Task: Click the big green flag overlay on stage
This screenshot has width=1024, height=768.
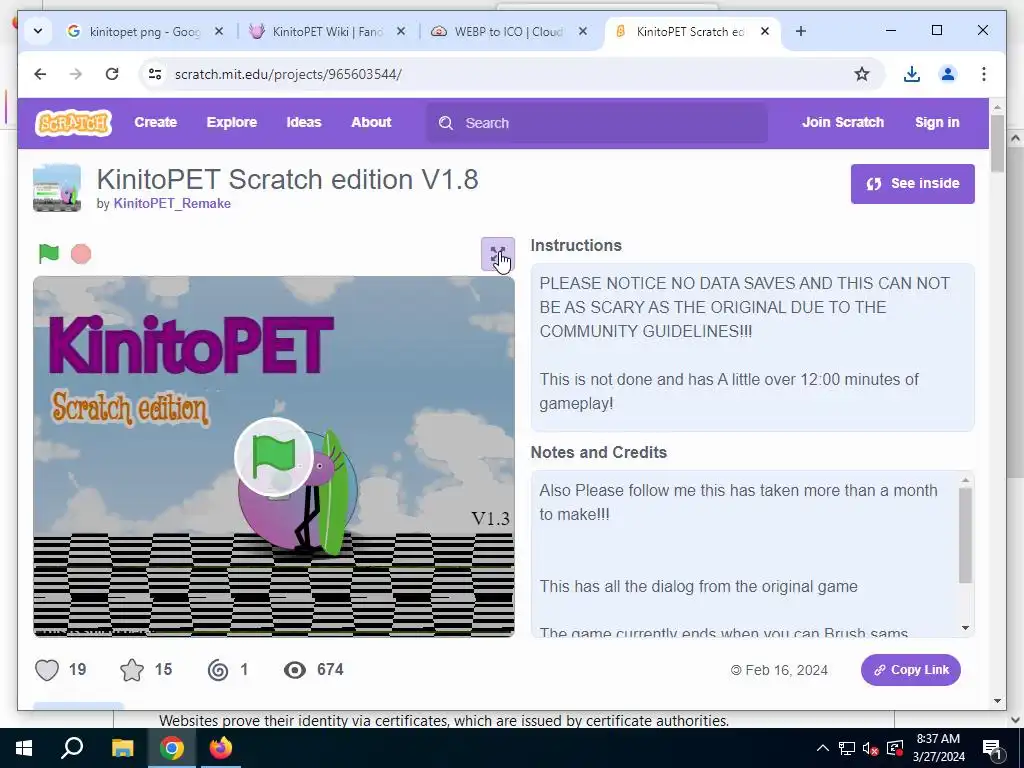Action: point(274,456)
